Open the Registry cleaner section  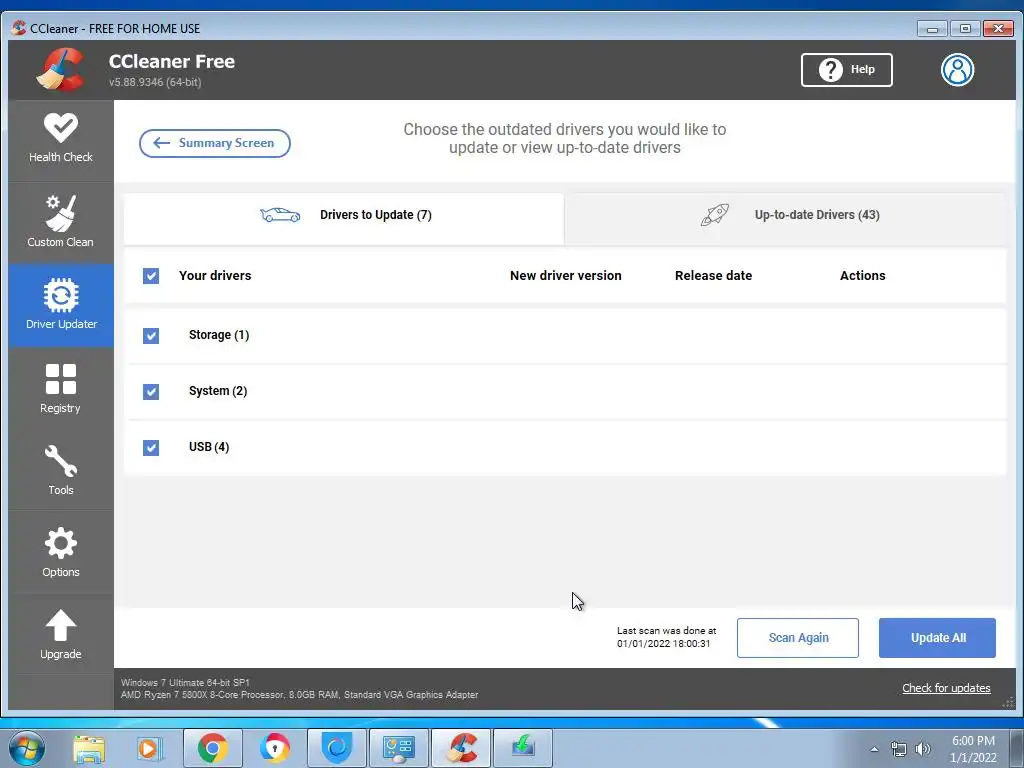tap(61, 388)
